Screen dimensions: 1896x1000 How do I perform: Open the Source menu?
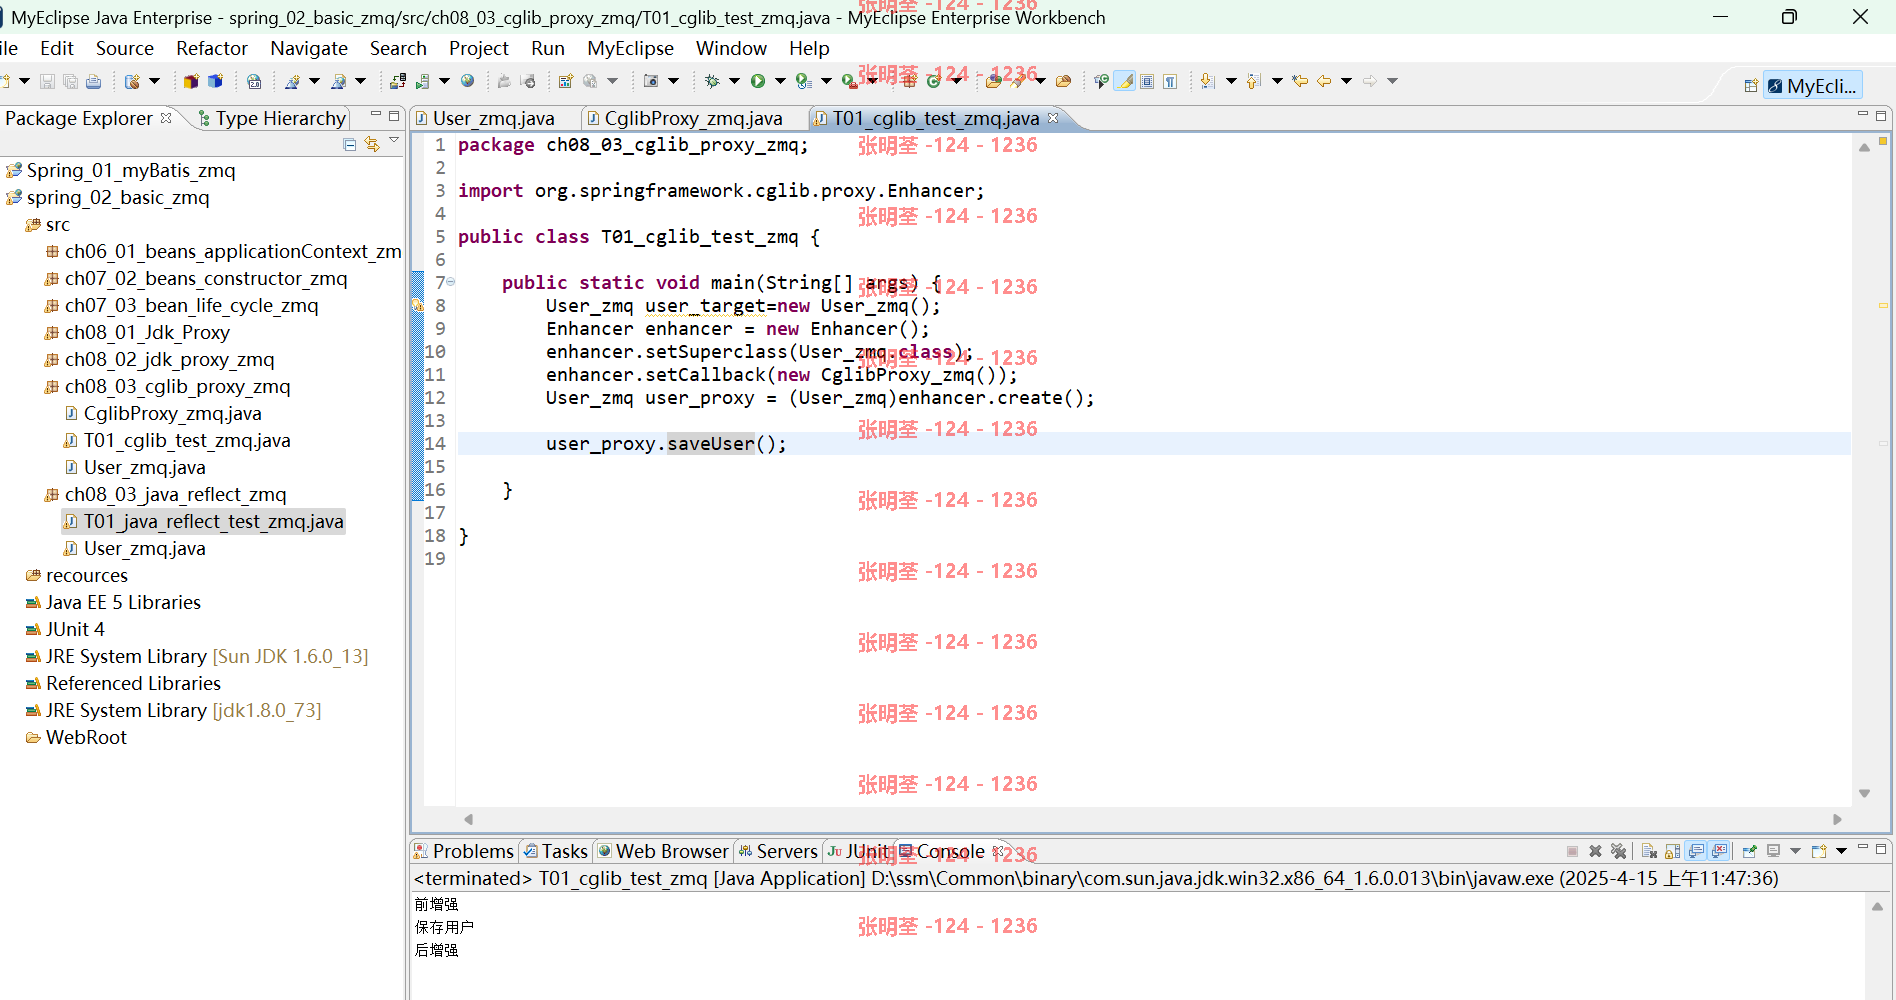click(x=125, y=48)
